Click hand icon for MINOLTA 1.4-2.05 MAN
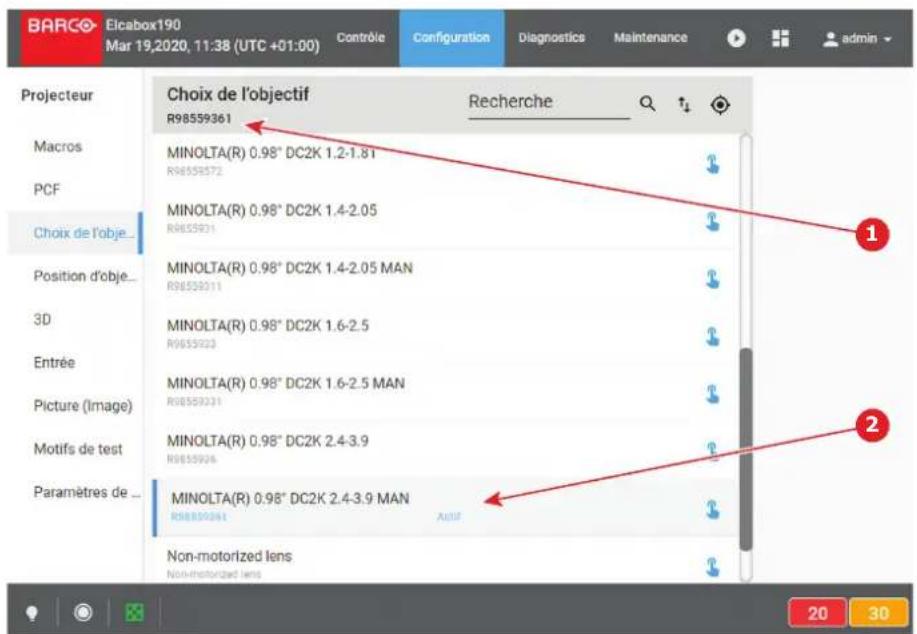This screenshot has width=917, height=634. pyautogui.click(x=712, y=278)
